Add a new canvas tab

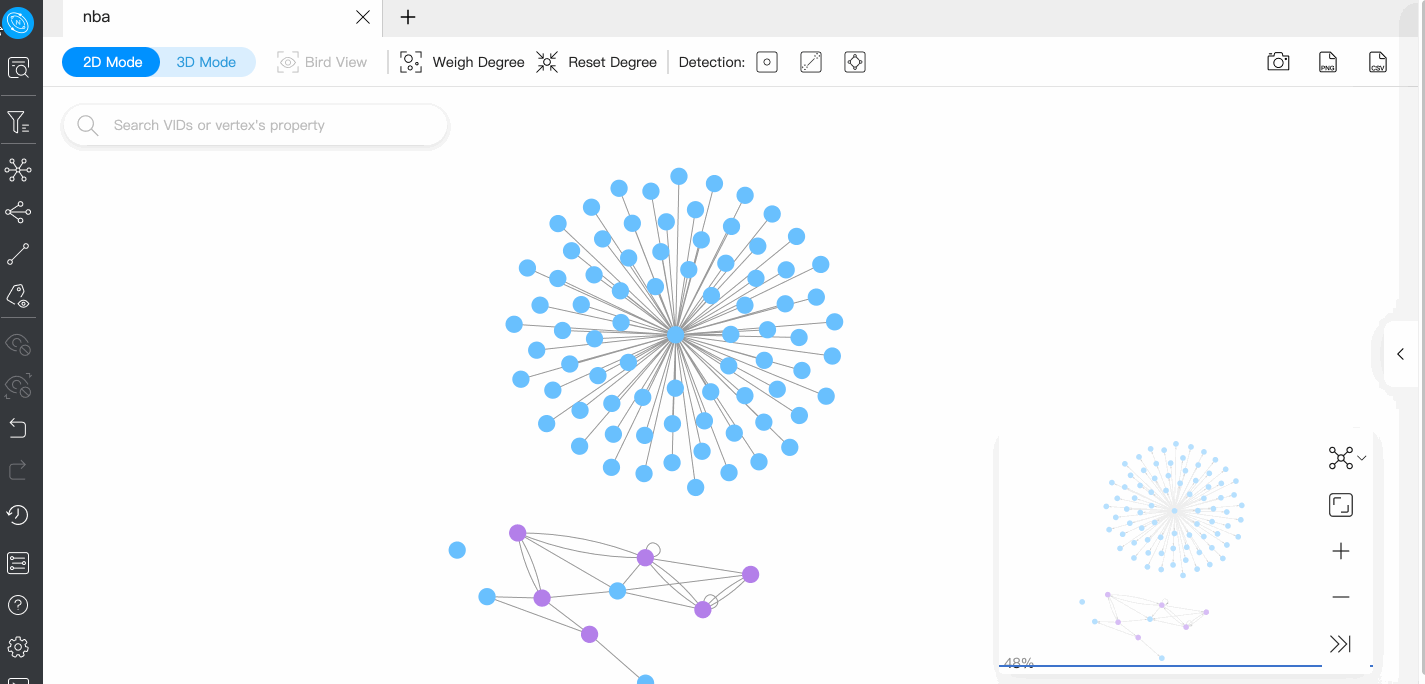coord(408,17)
